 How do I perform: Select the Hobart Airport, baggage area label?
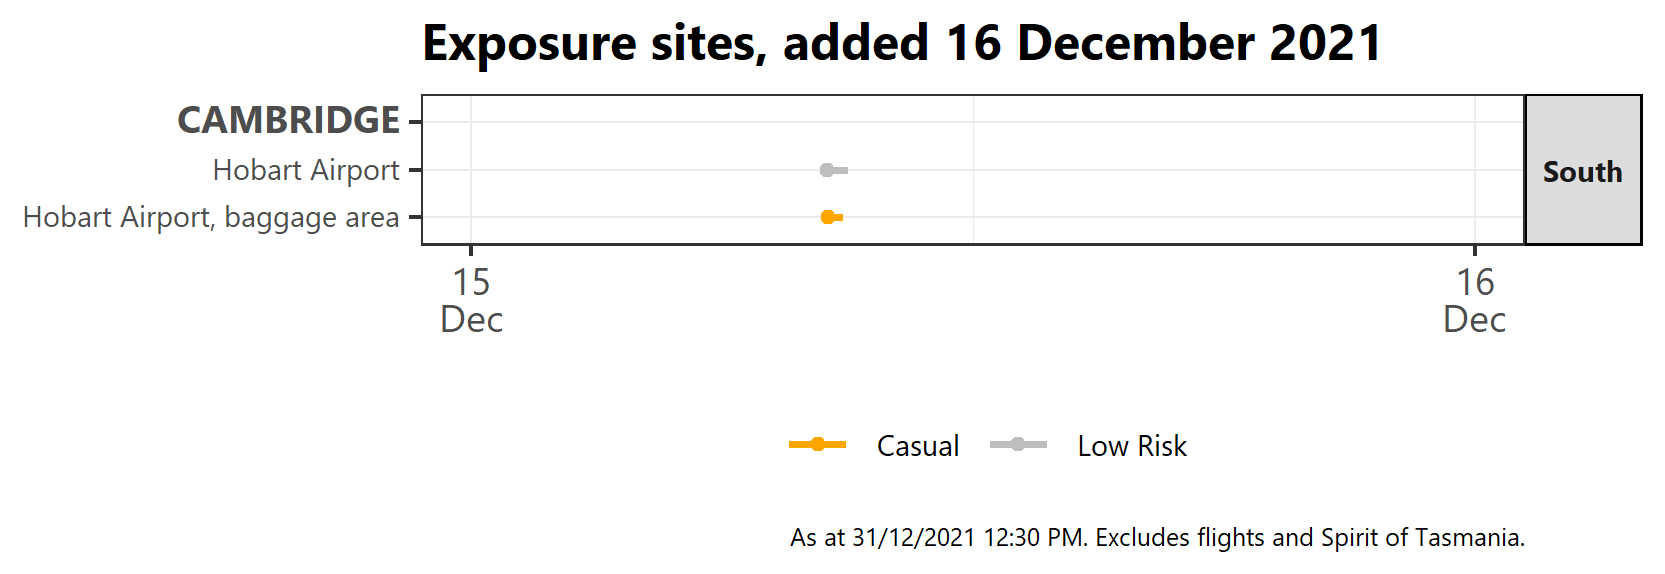pyautogui.click(x=211, y=217)
